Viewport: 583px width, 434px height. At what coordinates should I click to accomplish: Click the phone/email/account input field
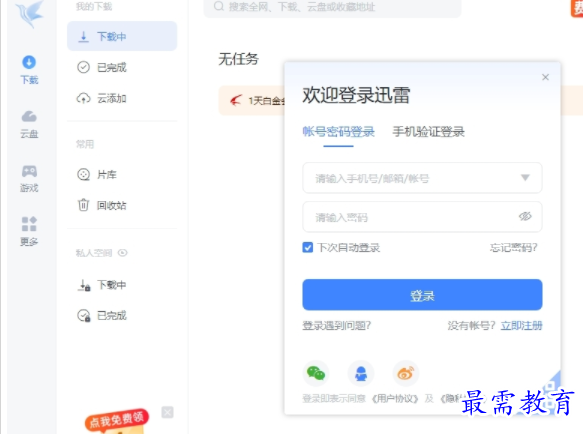click(422, 178)
